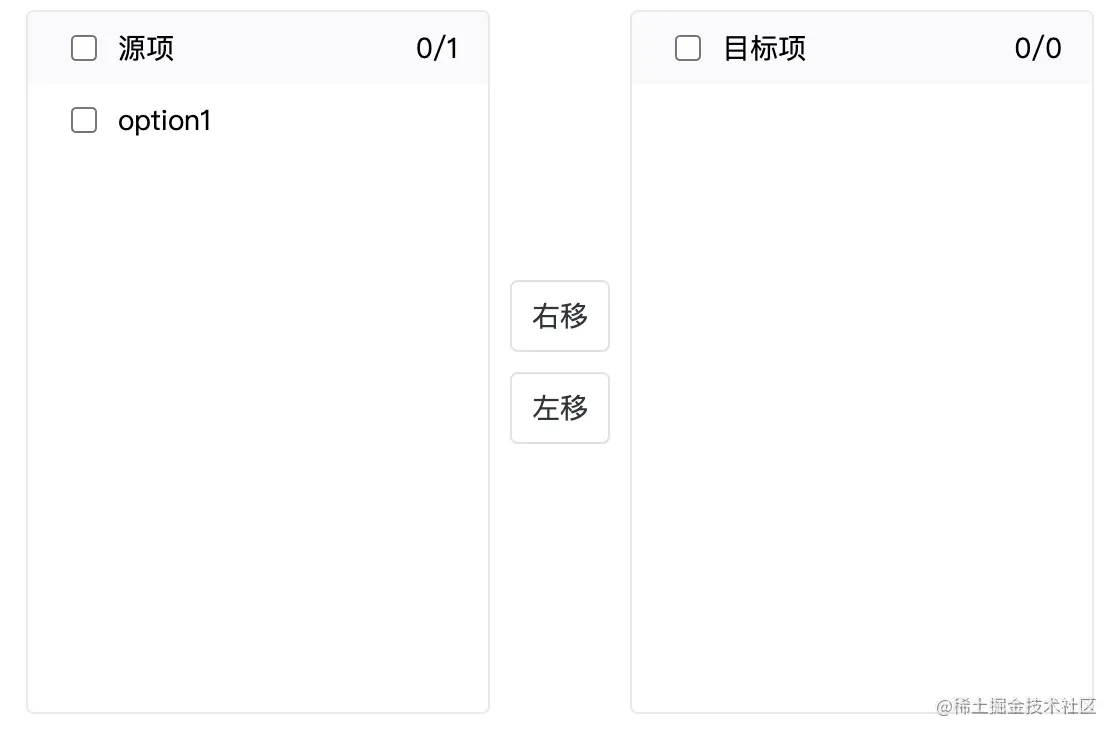Toggle the target list header checkbox
Viewport: 1118px width, 738px height.
[x=687, y=47]
